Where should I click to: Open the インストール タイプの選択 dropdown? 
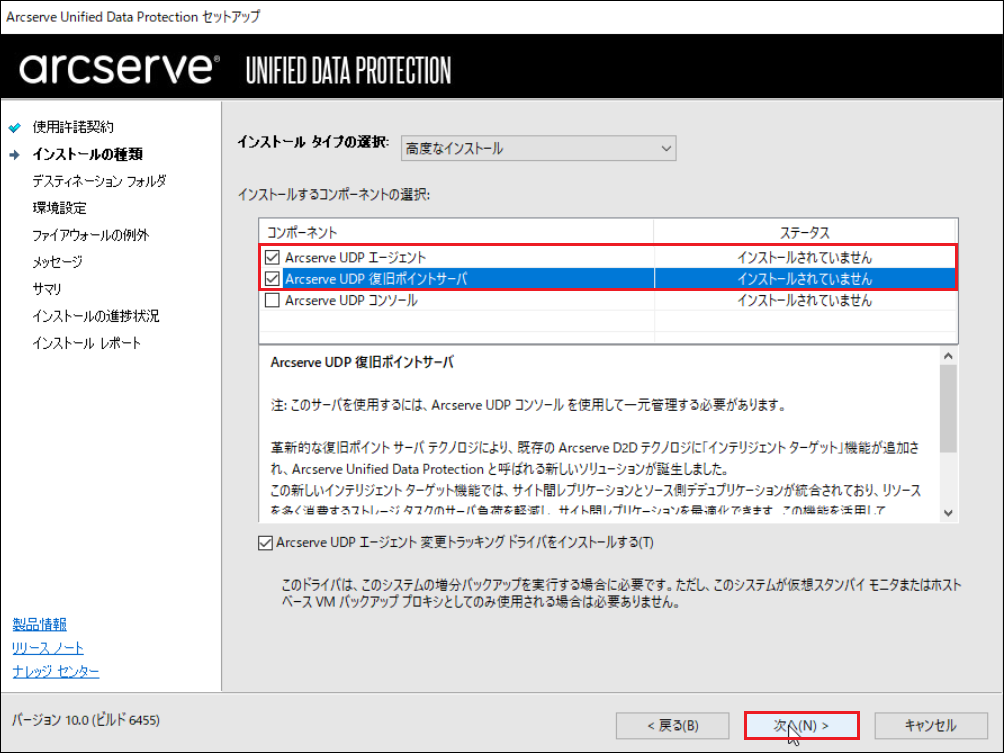(x=538, y=149)
